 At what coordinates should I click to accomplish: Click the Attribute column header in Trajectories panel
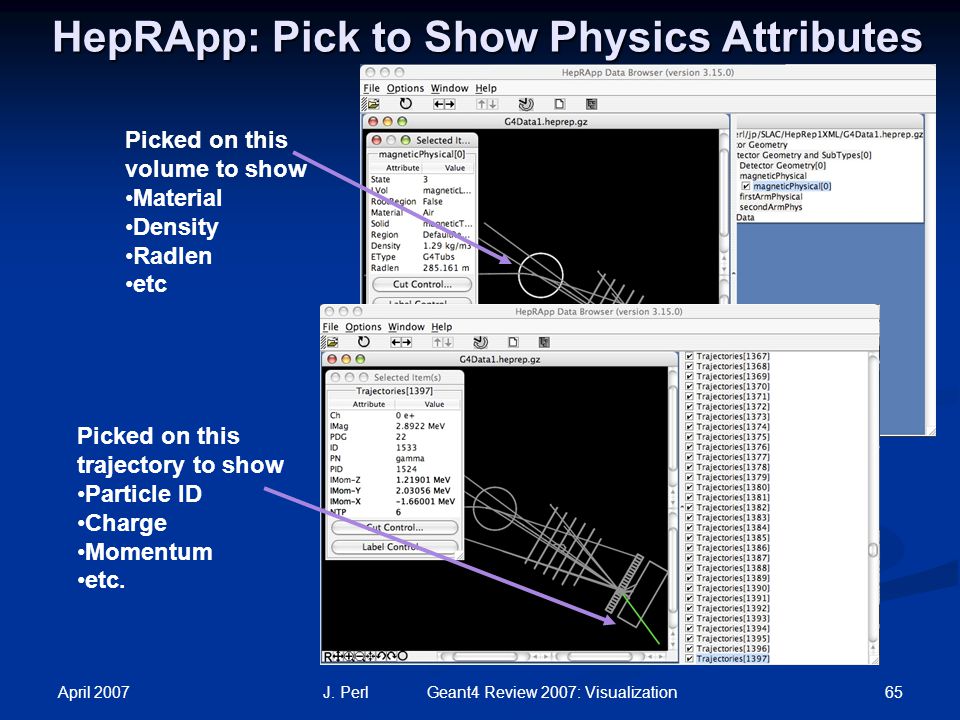(x=369, y=404)
